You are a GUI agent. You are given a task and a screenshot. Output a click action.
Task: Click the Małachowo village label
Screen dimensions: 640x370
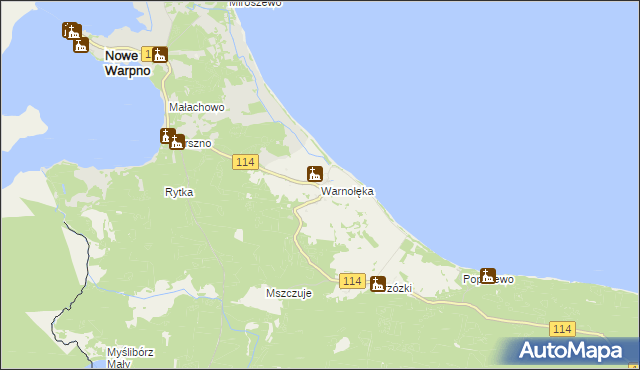pos(197,107)
